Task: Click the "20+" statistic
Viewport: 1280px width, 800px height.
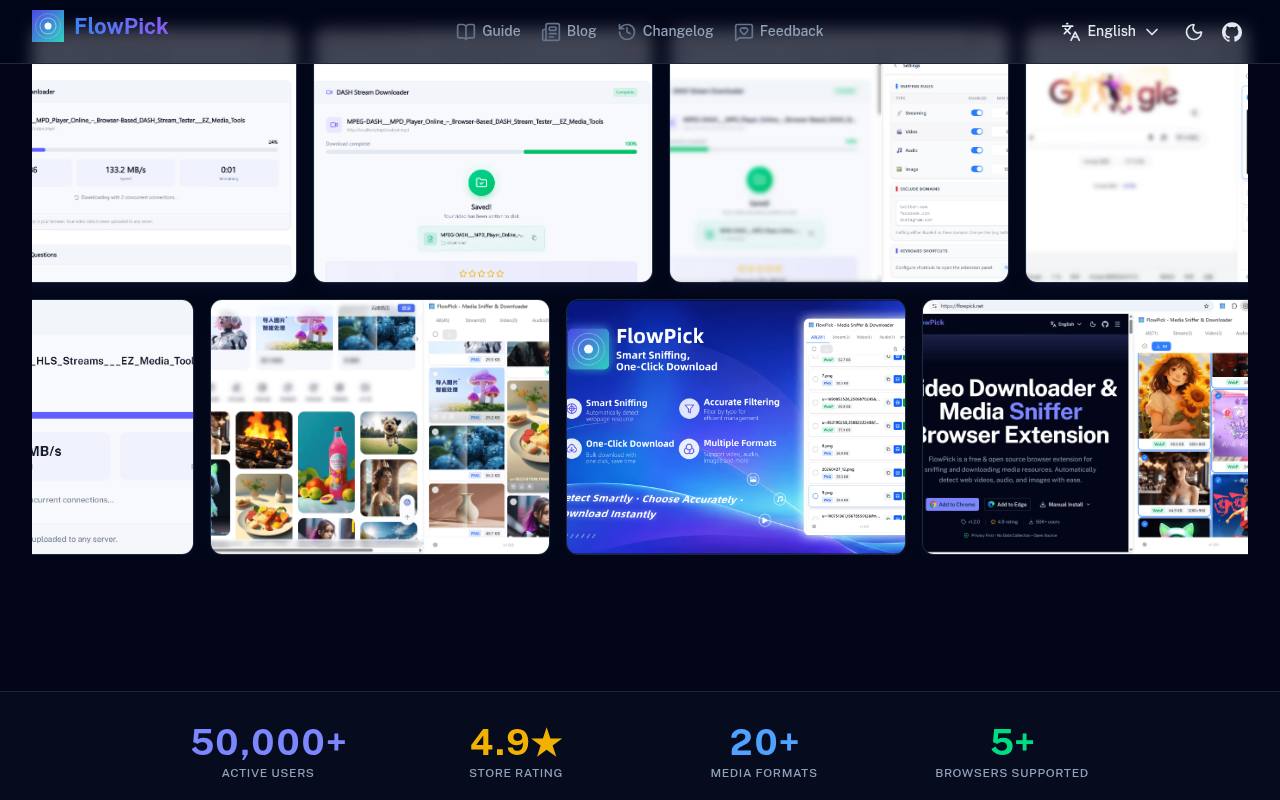Action: 764,742
